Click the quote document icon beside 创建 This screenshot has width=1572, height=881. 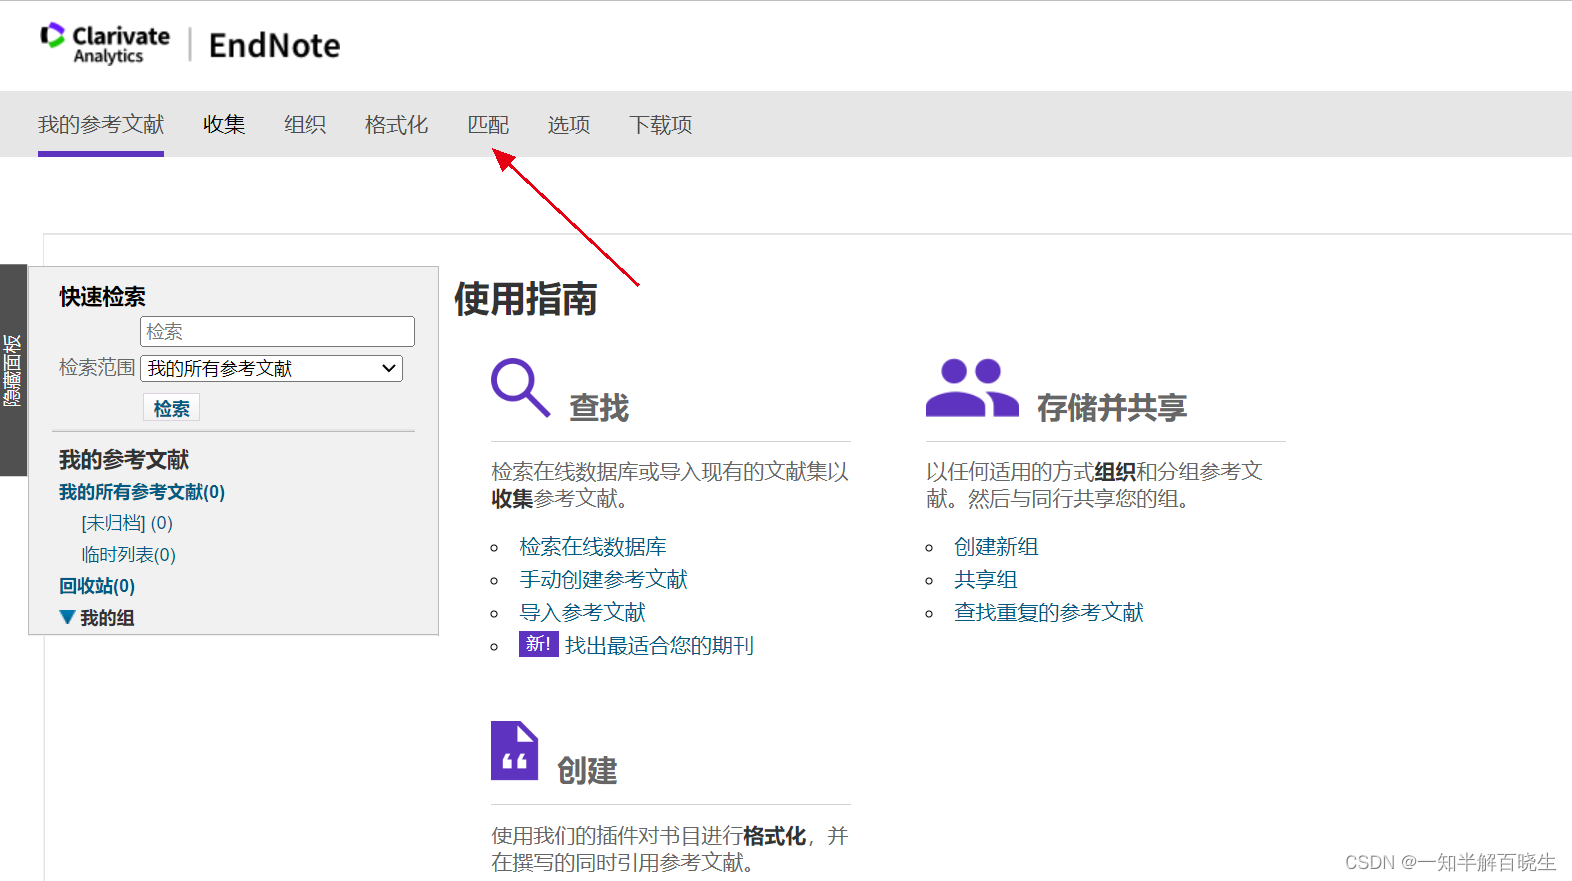(x=514, y=750)
